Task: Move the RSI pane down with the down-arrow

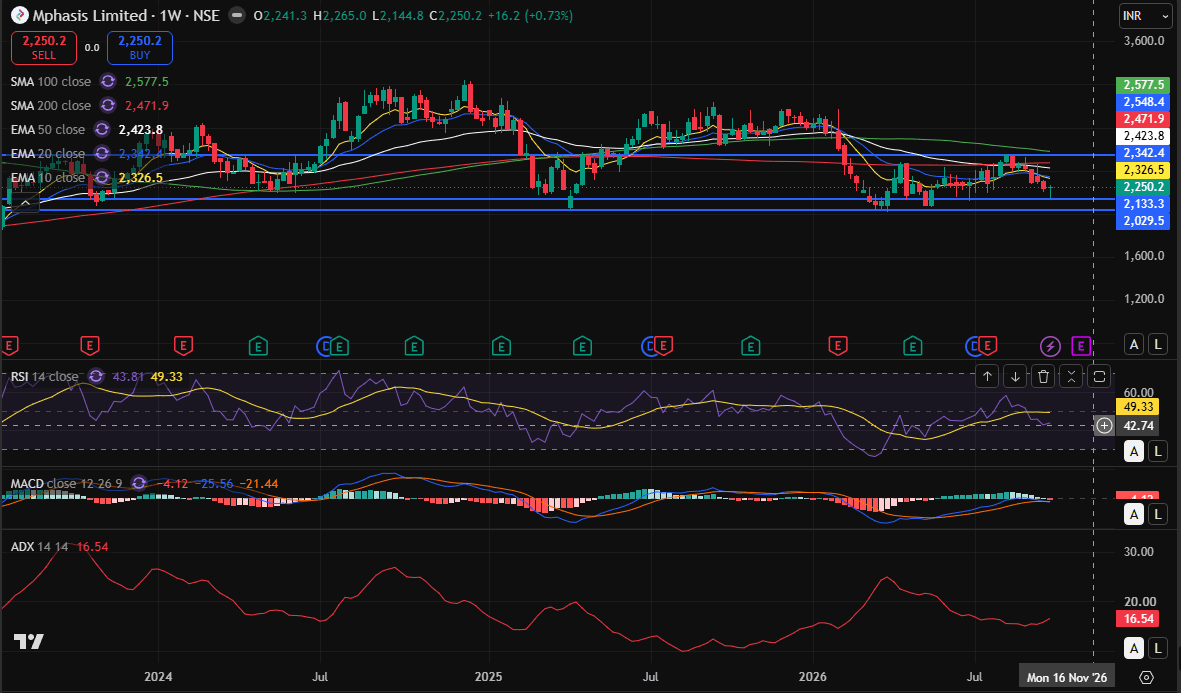Action: tap(1015, 376)
